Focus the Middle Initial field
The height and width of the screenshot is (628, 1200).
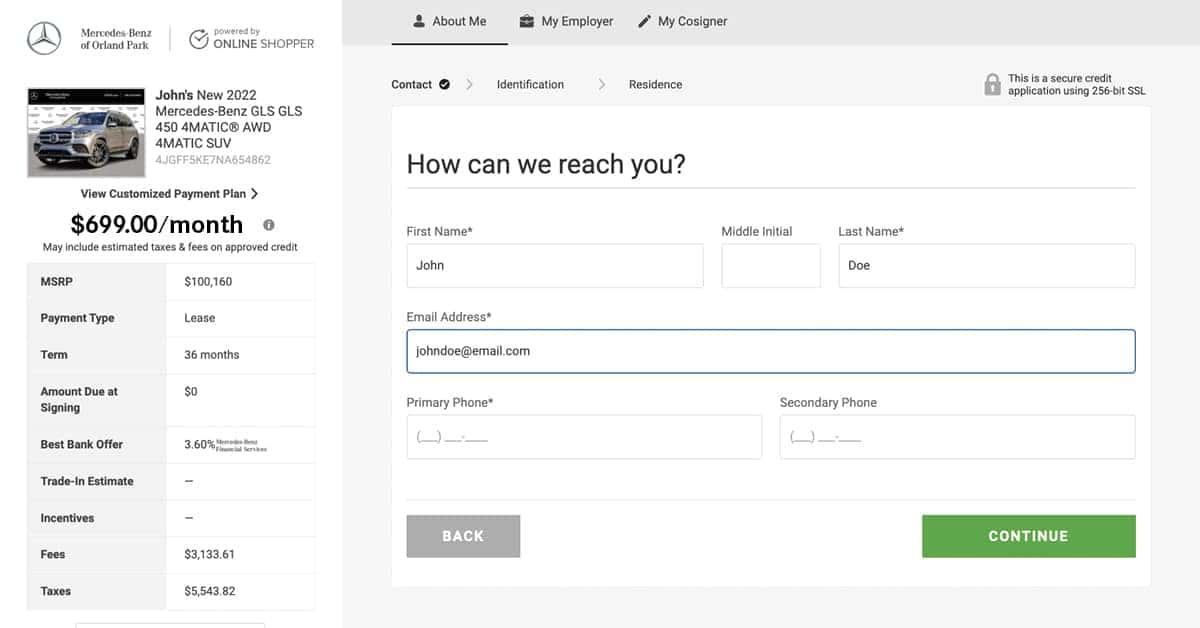click(x=771, y=266)
